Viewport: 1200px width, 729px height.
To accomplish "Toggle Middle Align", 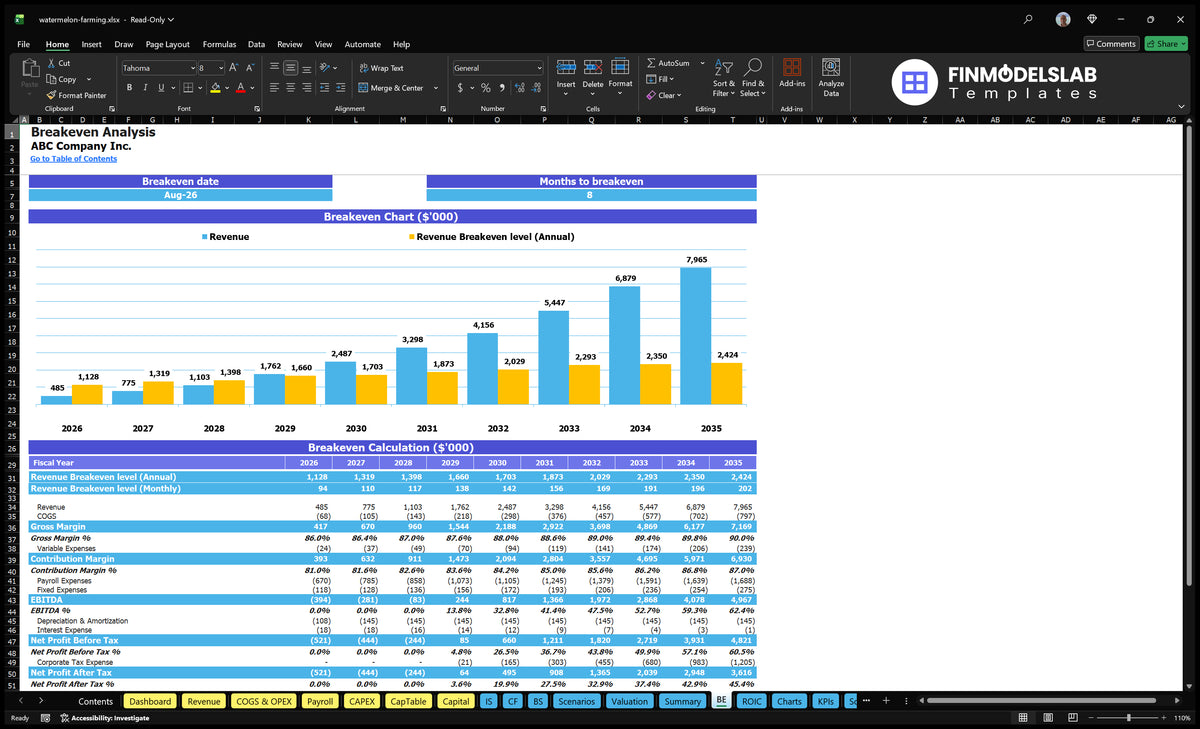I will 290,68.
